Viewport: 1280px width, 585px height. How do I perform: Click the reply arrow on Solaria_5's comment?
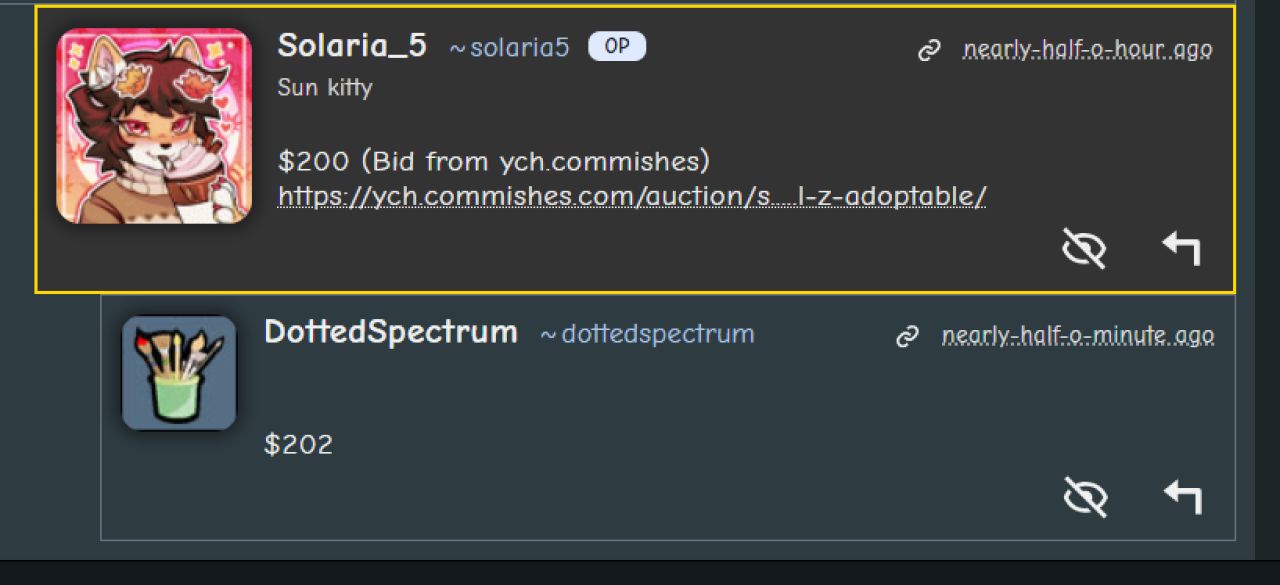1182,248
